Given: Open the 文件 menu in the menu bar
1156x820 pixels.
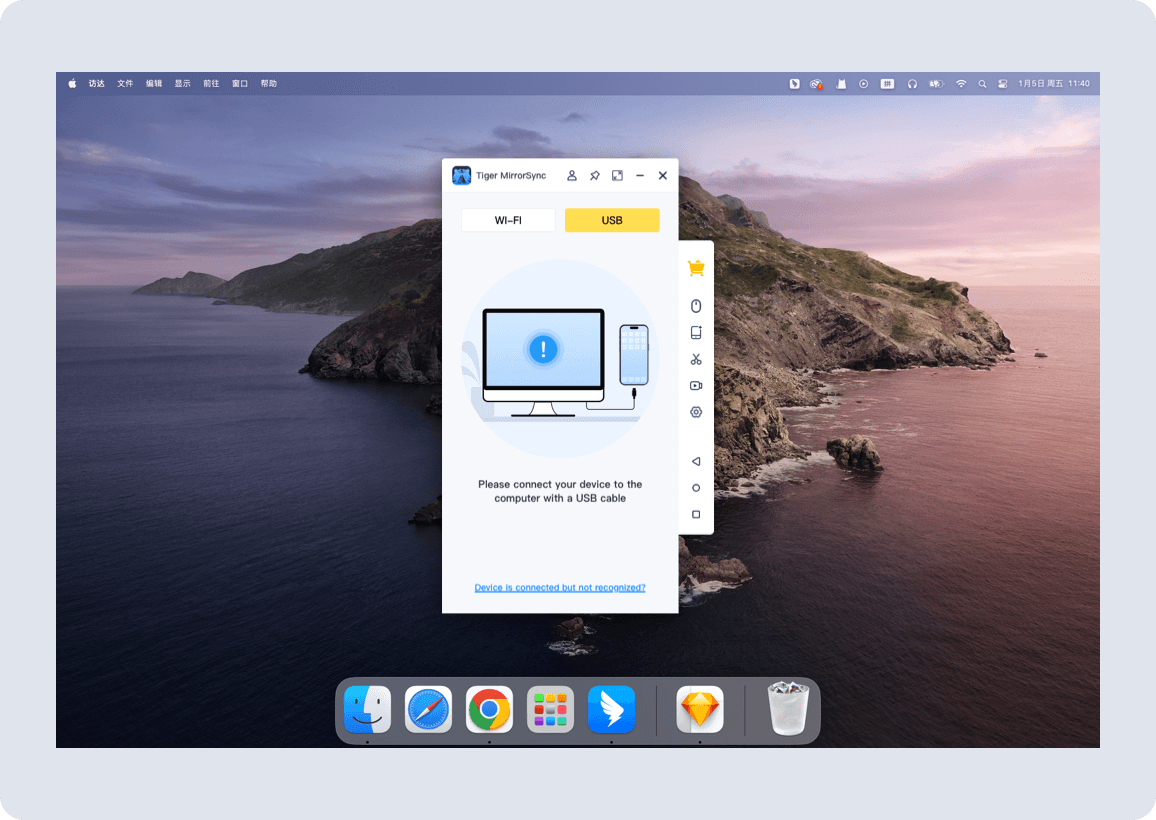Looking at the screenshot, I should pyautogui.click(x=125, y=84).
